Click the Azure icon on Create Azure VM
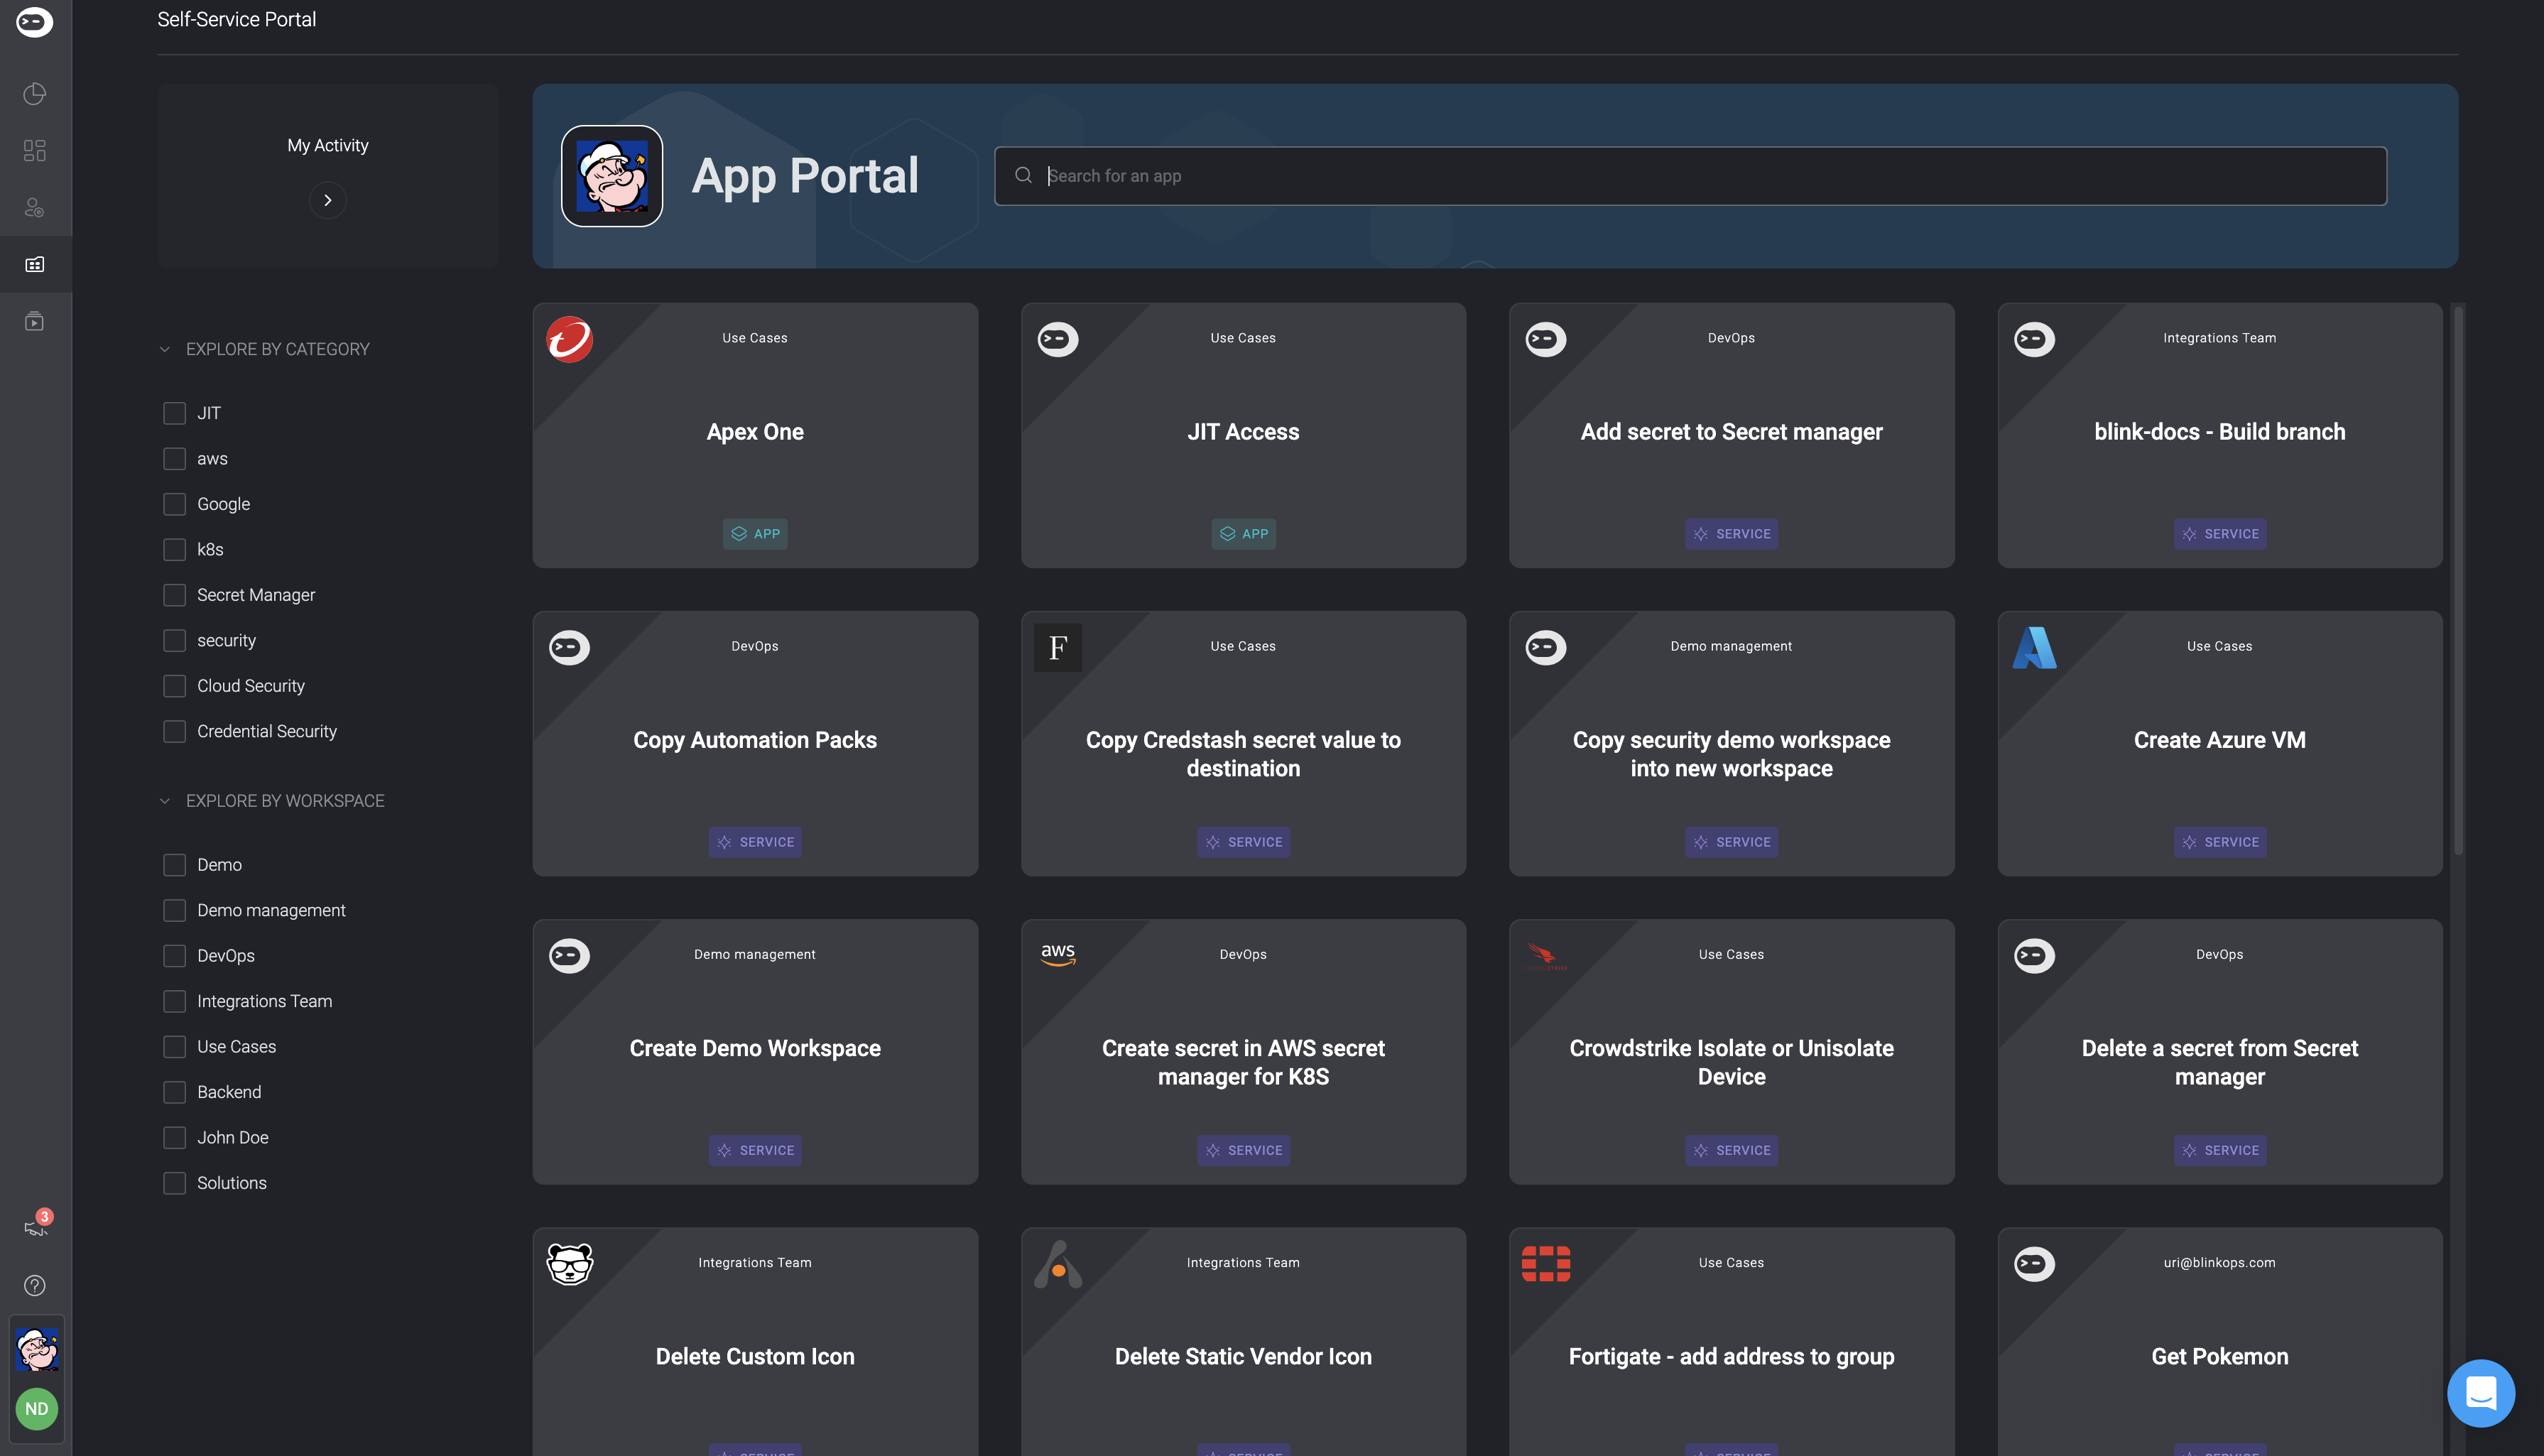2544x1456 pixels. (2034, 648)
